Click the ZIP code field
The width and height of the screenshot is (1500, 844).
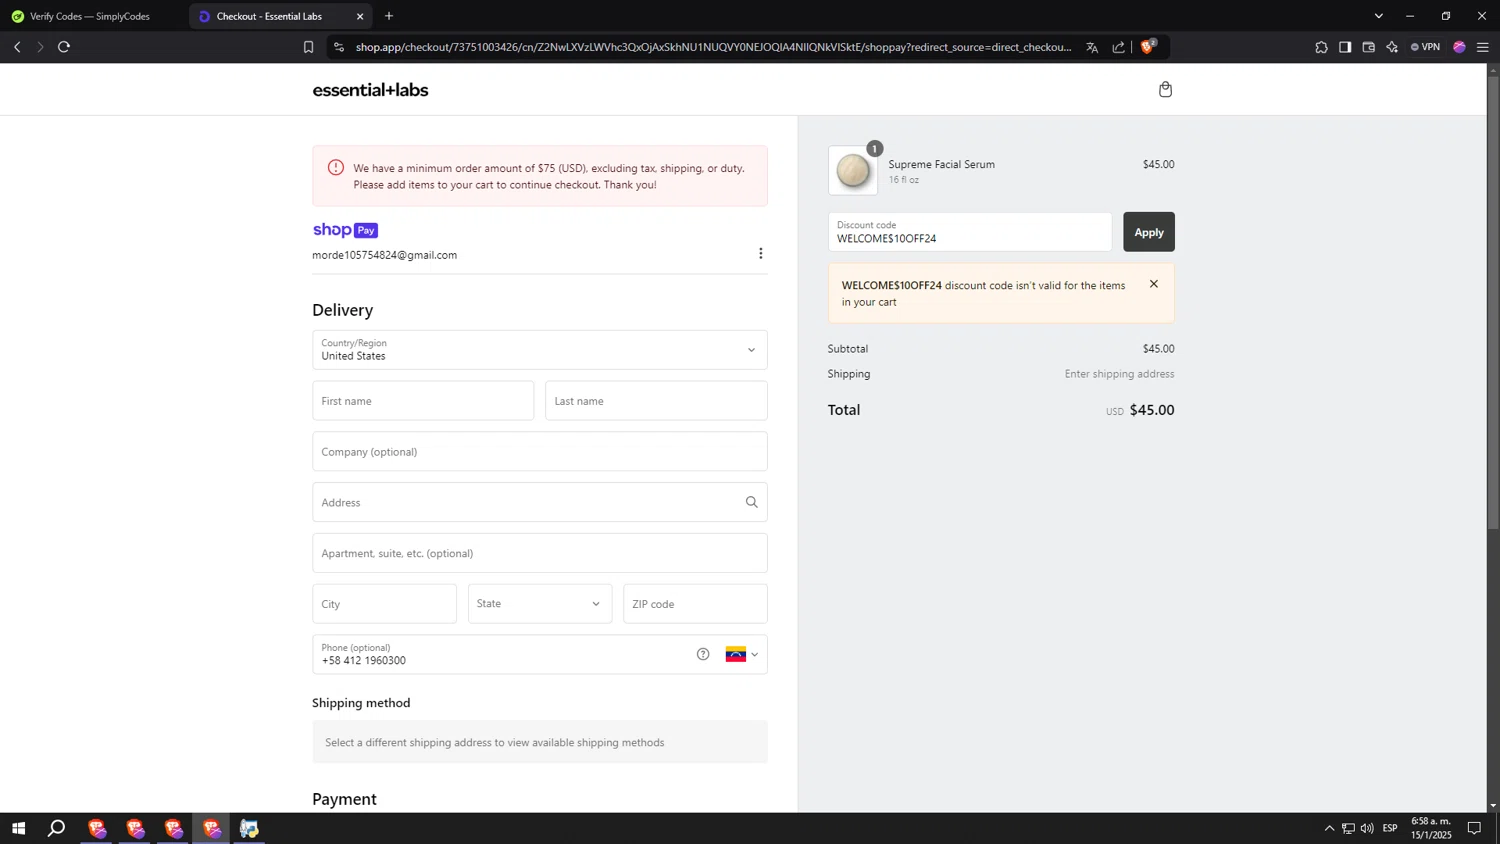[695, 604]
